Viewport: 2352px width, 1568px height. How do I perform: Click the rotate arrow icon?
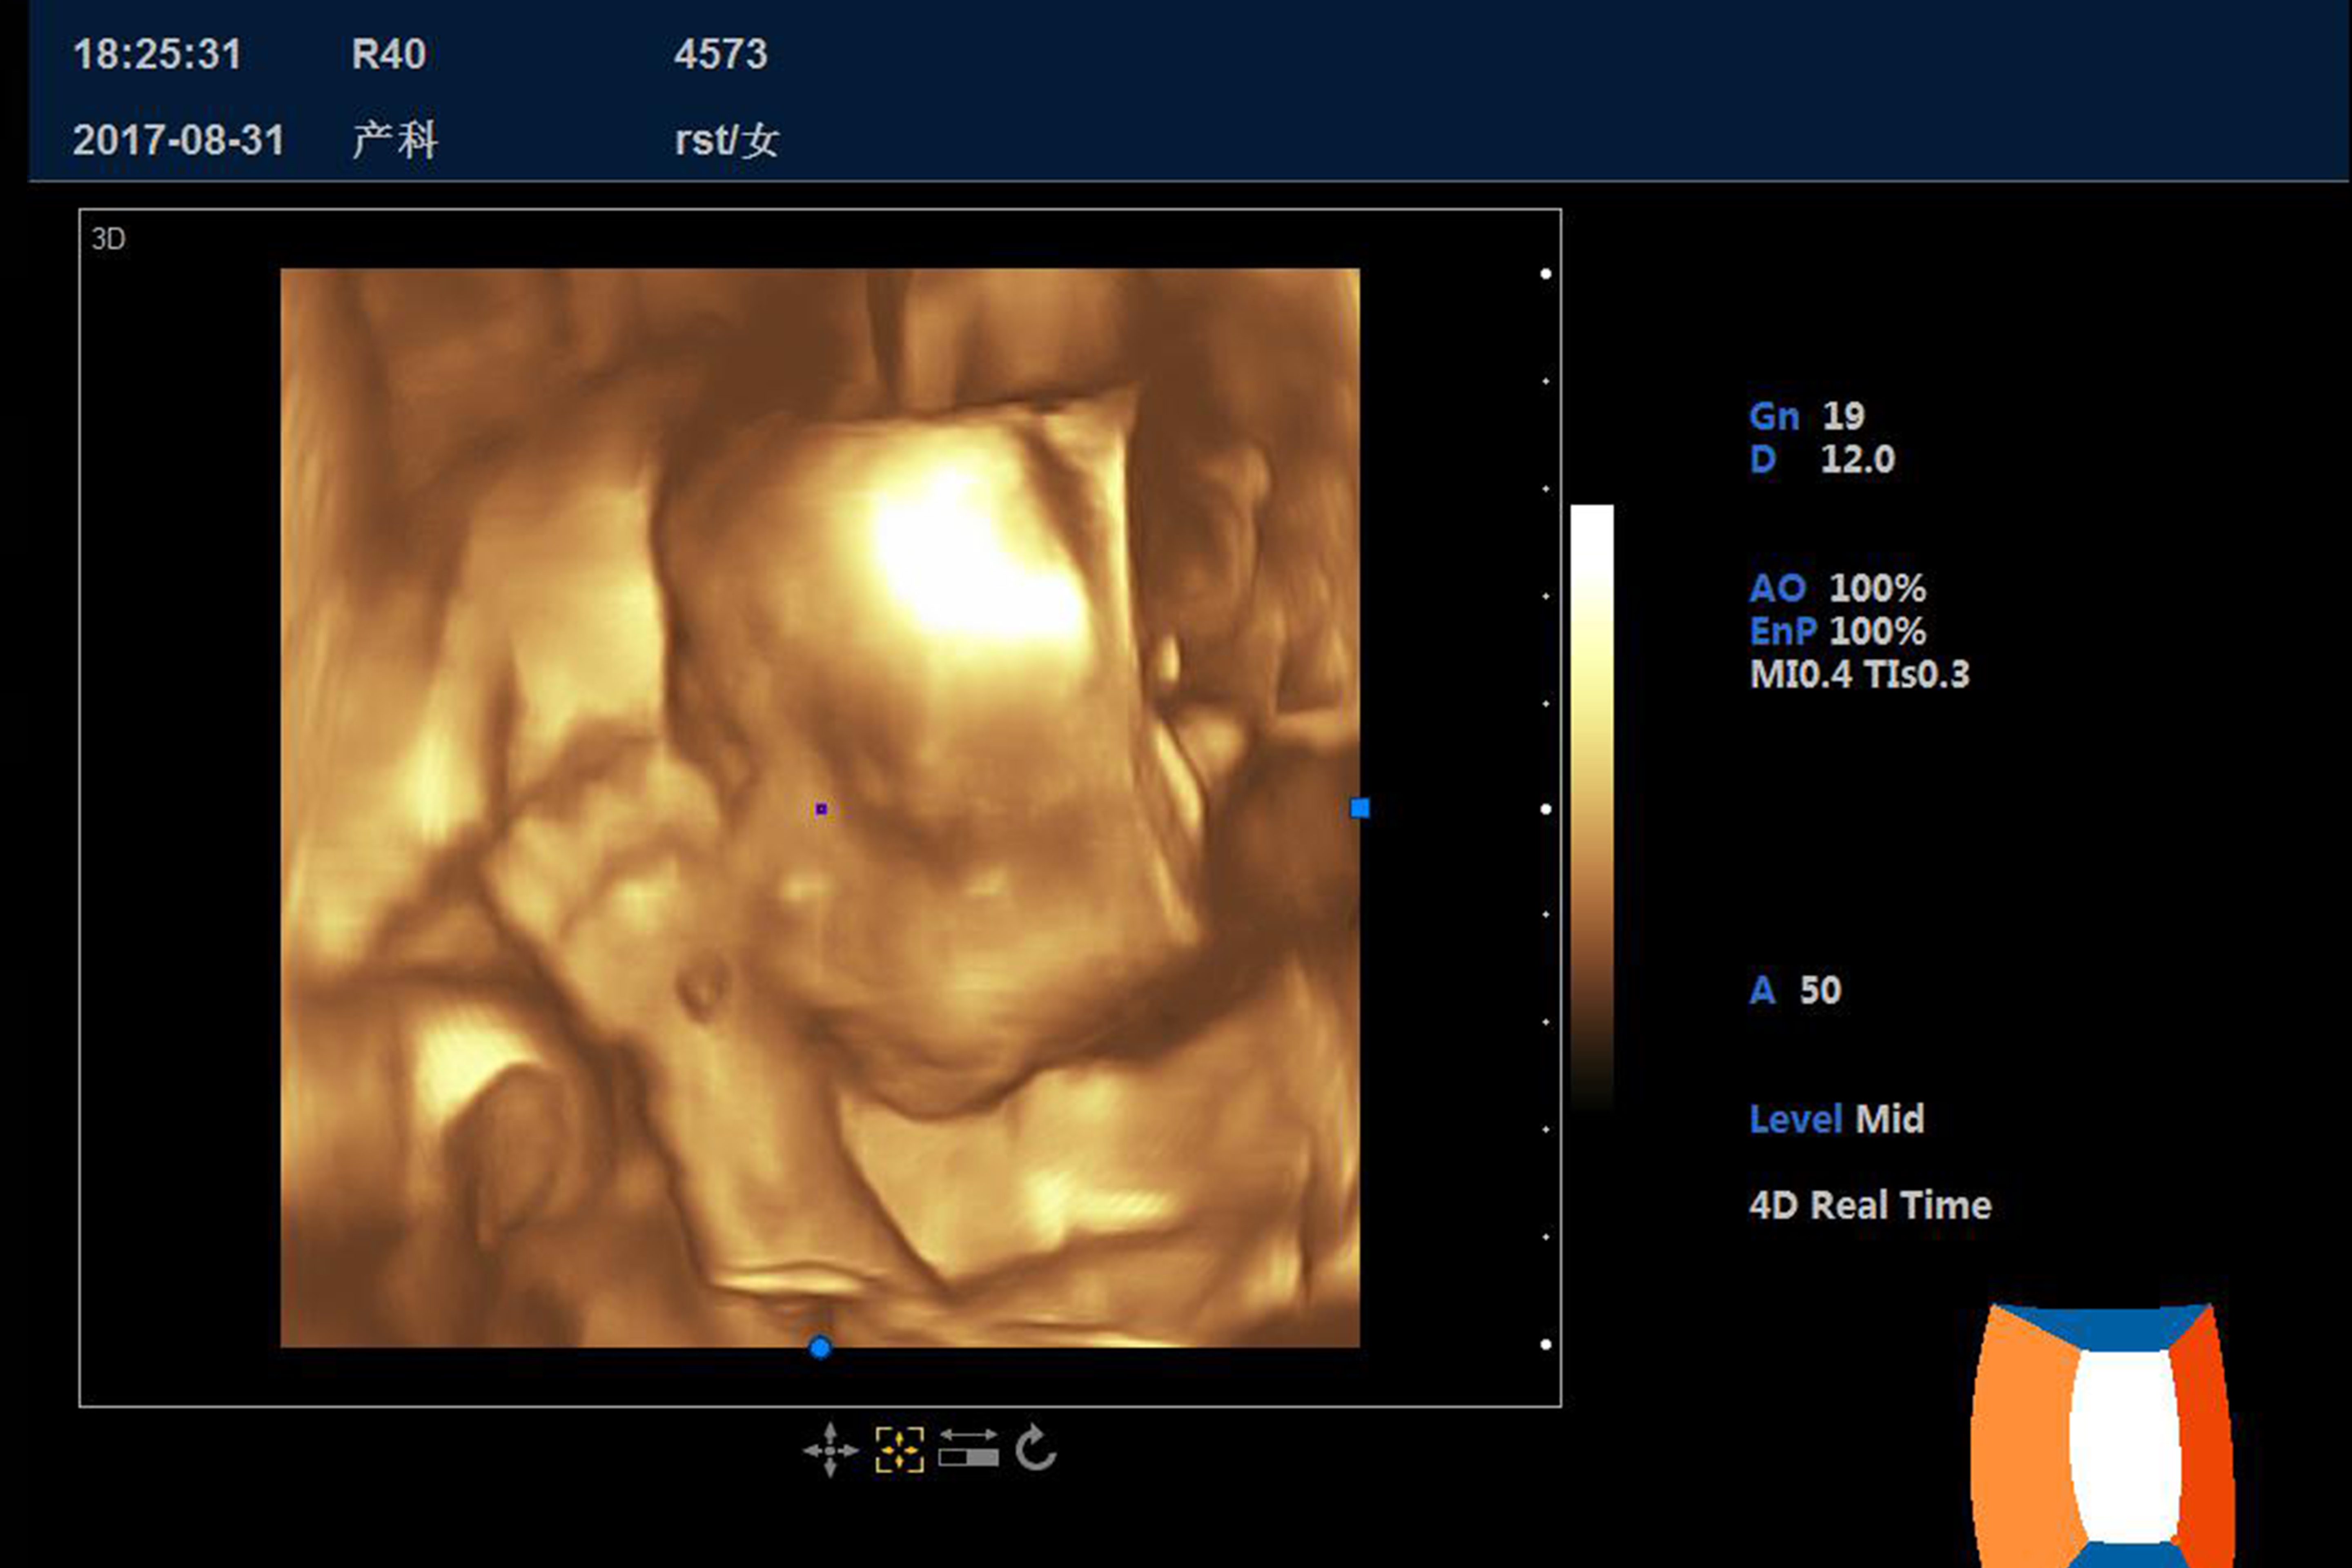pos(1036,1448)
